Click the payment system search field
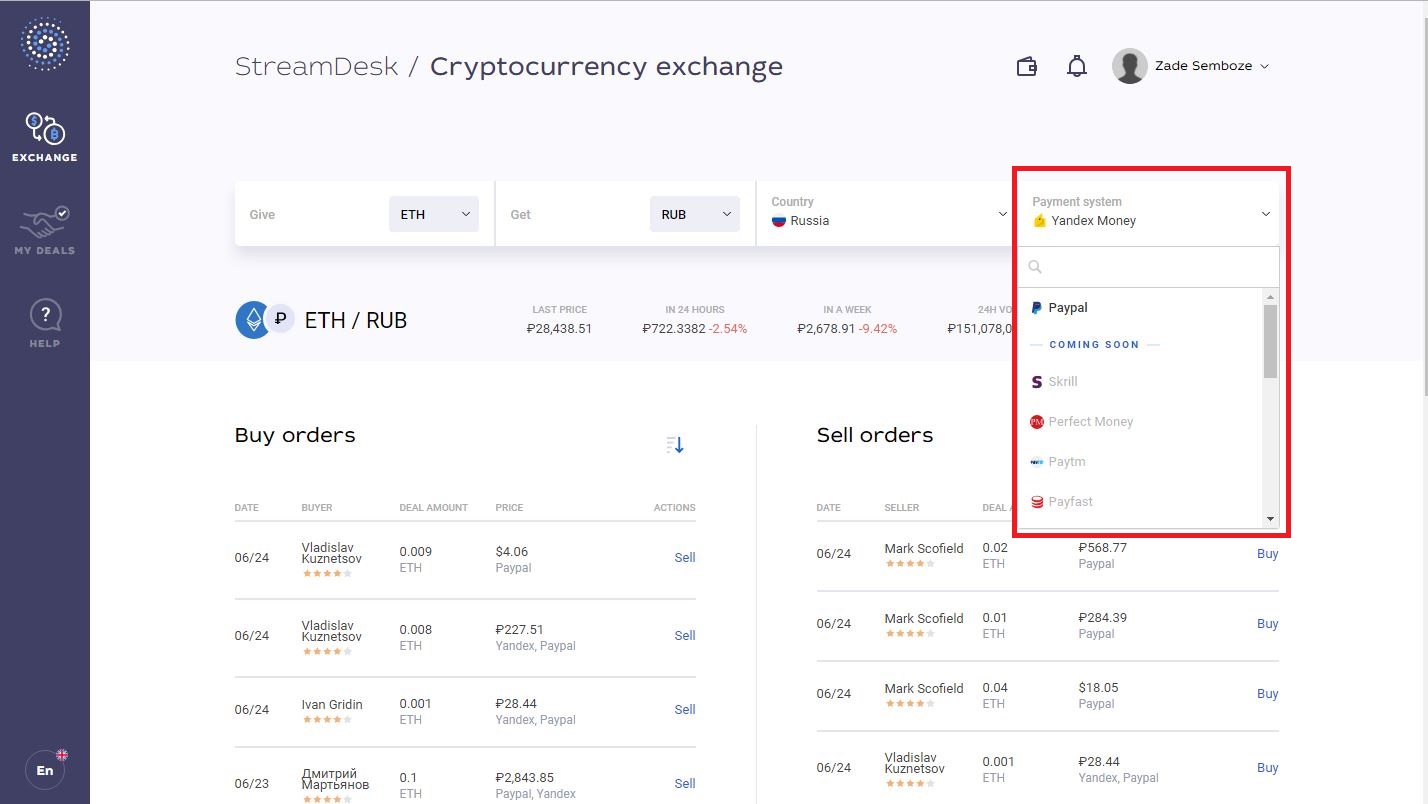This screenshot has height=804, width=1428. click(1149, 267)
